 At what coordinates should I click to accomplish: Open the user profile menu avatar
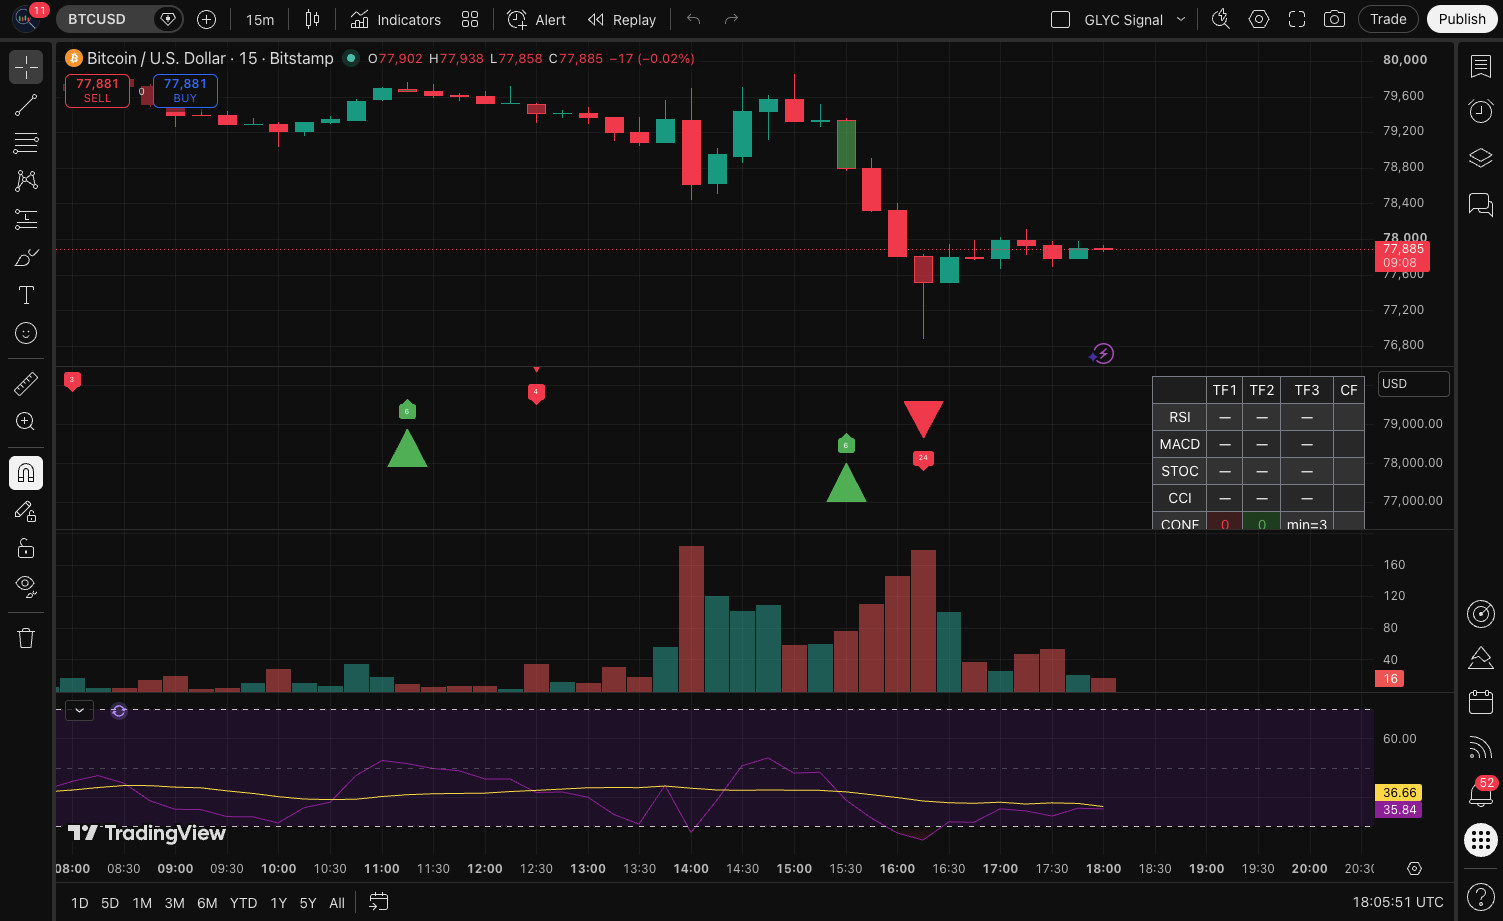[x=26, y=19]
